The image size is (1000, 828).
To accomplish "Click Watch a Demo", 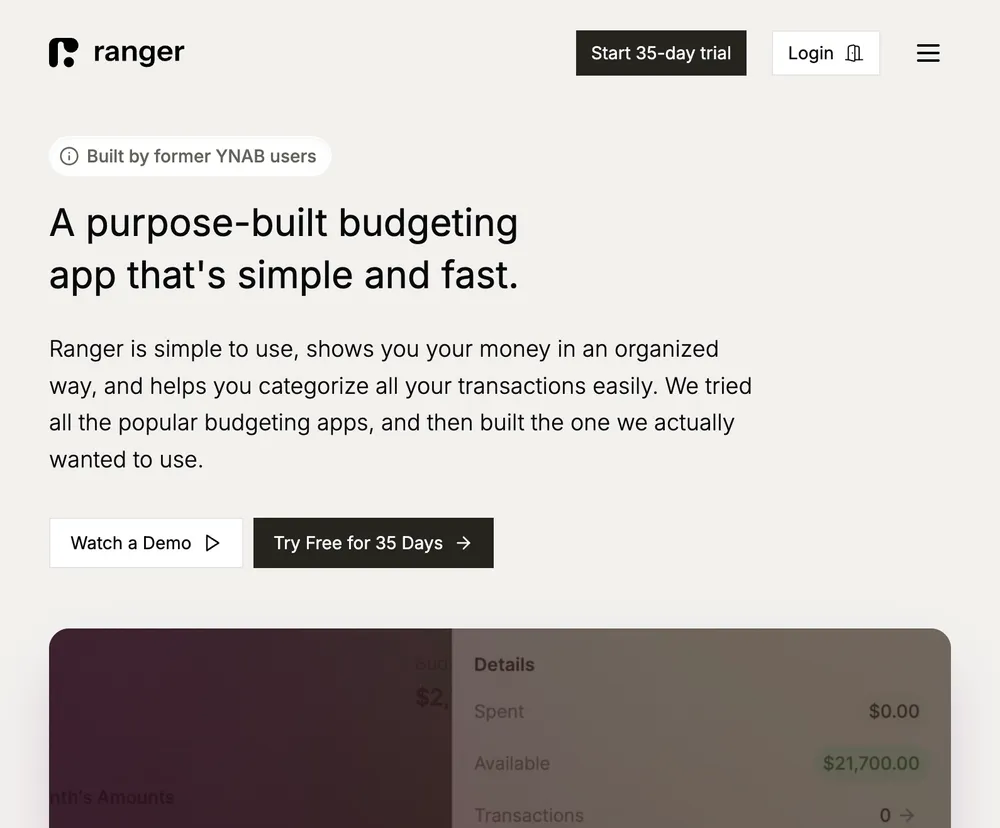I will point(146,543).
